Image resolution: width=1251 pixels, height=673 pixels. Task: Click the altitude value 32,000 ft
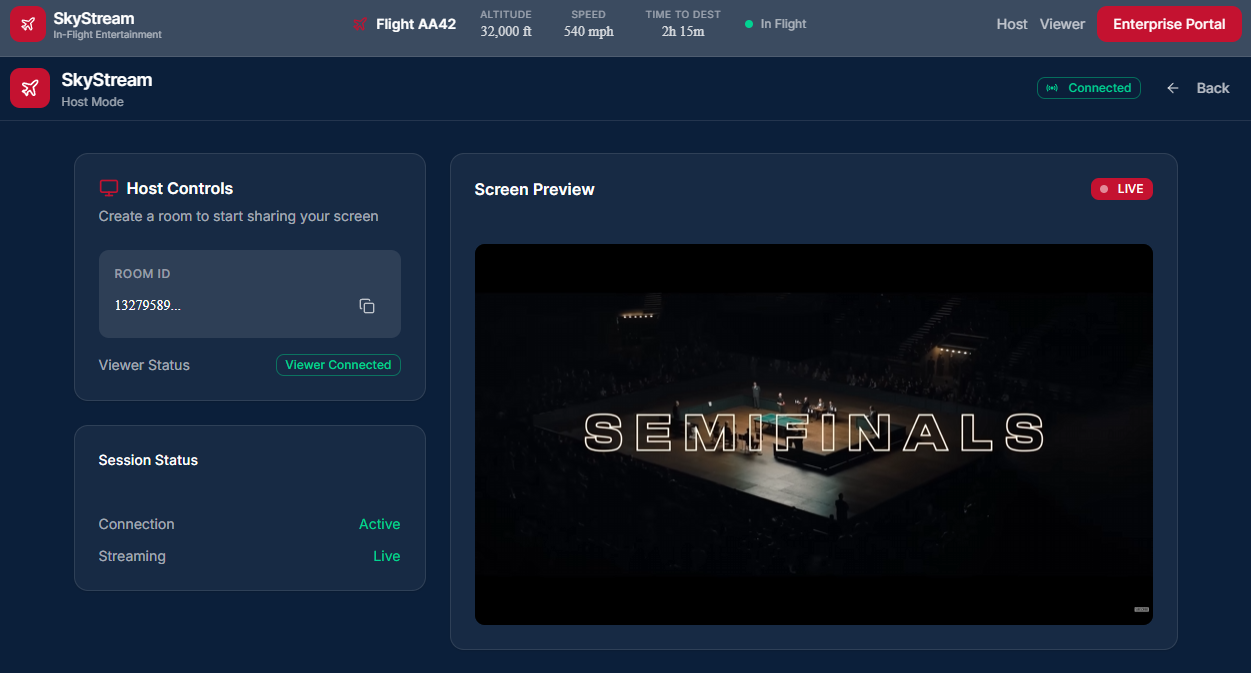(x=506, y=31)
